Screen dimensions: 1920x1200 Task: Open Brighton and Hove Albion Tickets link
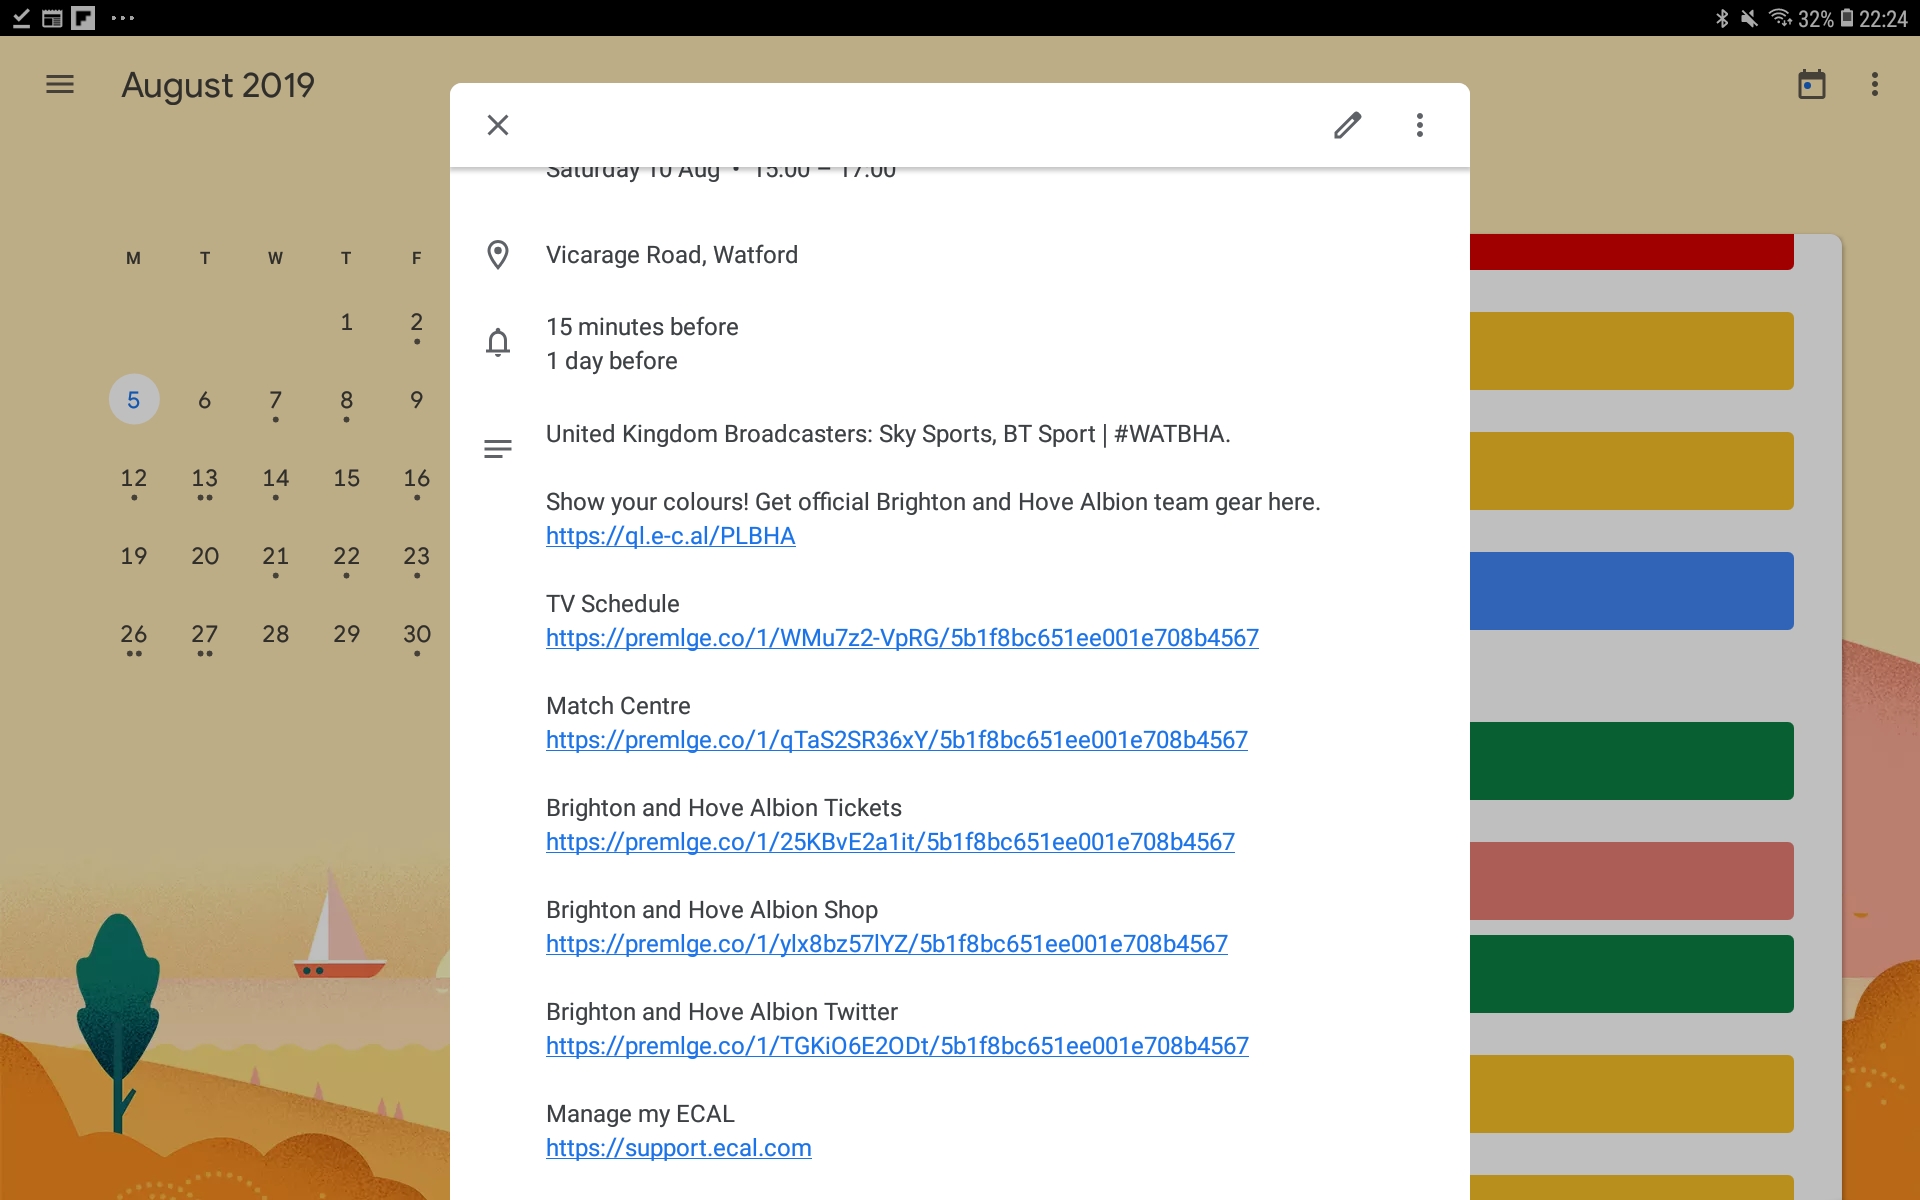coord(890,842)
